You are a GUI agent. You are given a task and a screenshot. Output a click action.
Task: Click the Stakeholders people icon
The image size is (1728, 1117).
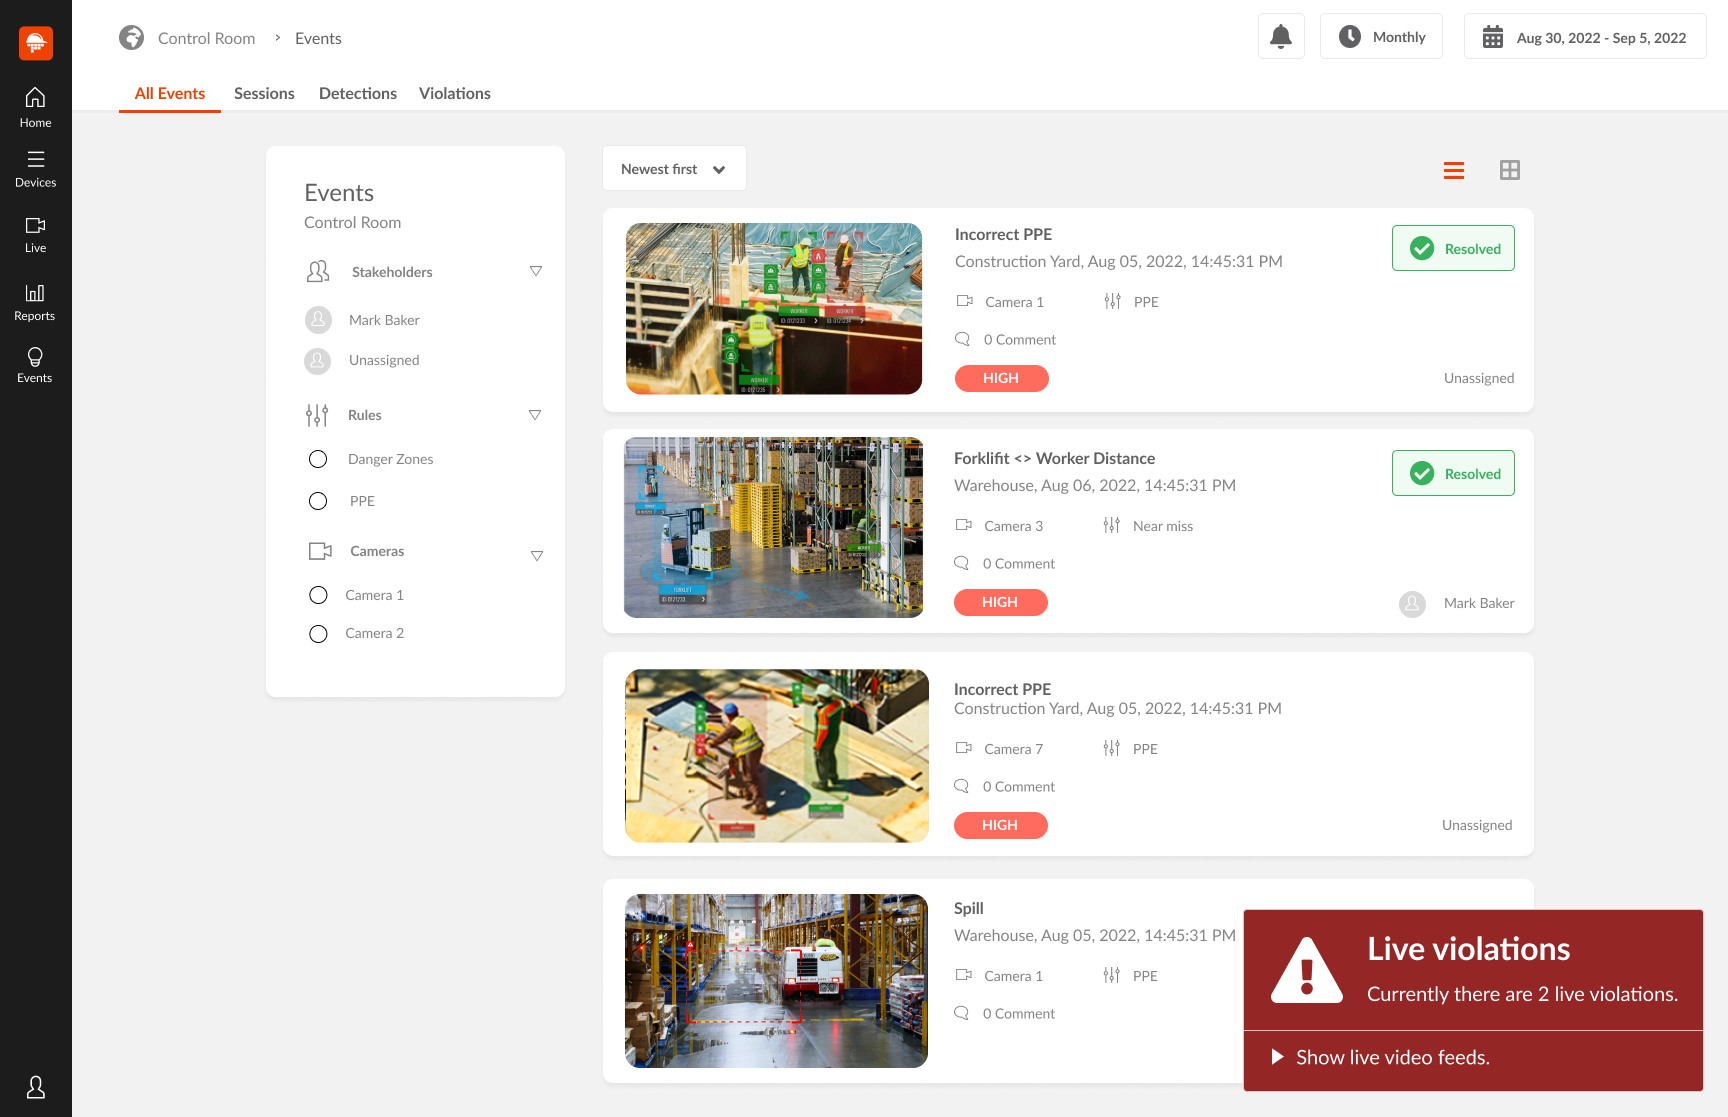[x=318, y=272]
